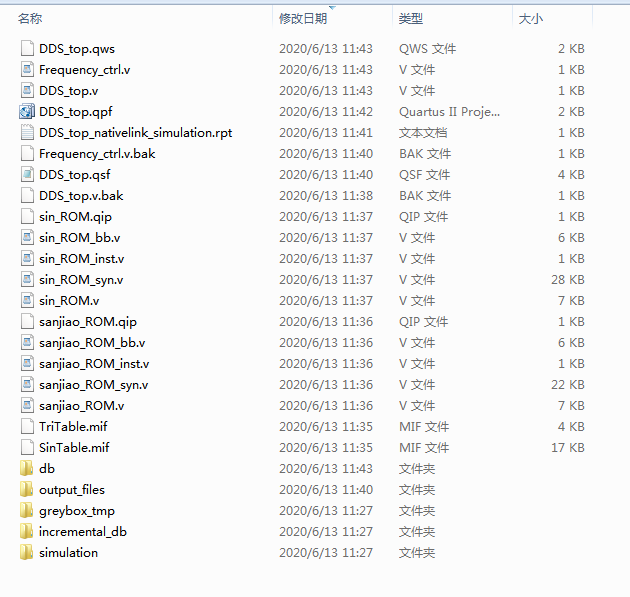Click the greybox_tmp folder icon
This screenshot has height=597, width=630.
point(27,510)
